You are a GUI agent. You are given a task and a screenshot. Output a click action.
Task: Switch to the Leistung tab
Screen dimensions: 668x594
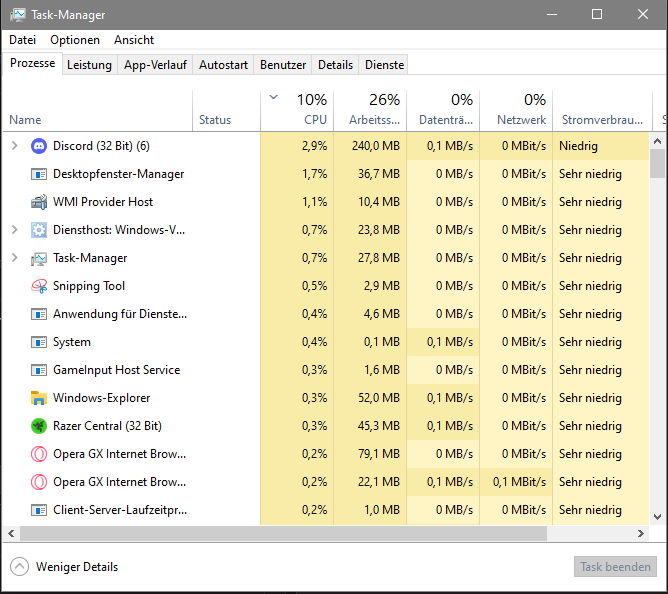(89, 65)
